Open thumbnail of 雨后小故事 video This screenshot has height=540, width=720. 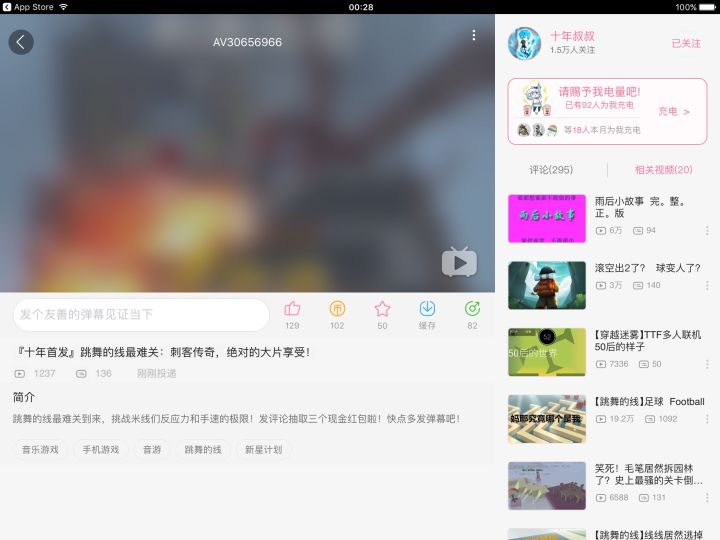[x=547, y=219]
